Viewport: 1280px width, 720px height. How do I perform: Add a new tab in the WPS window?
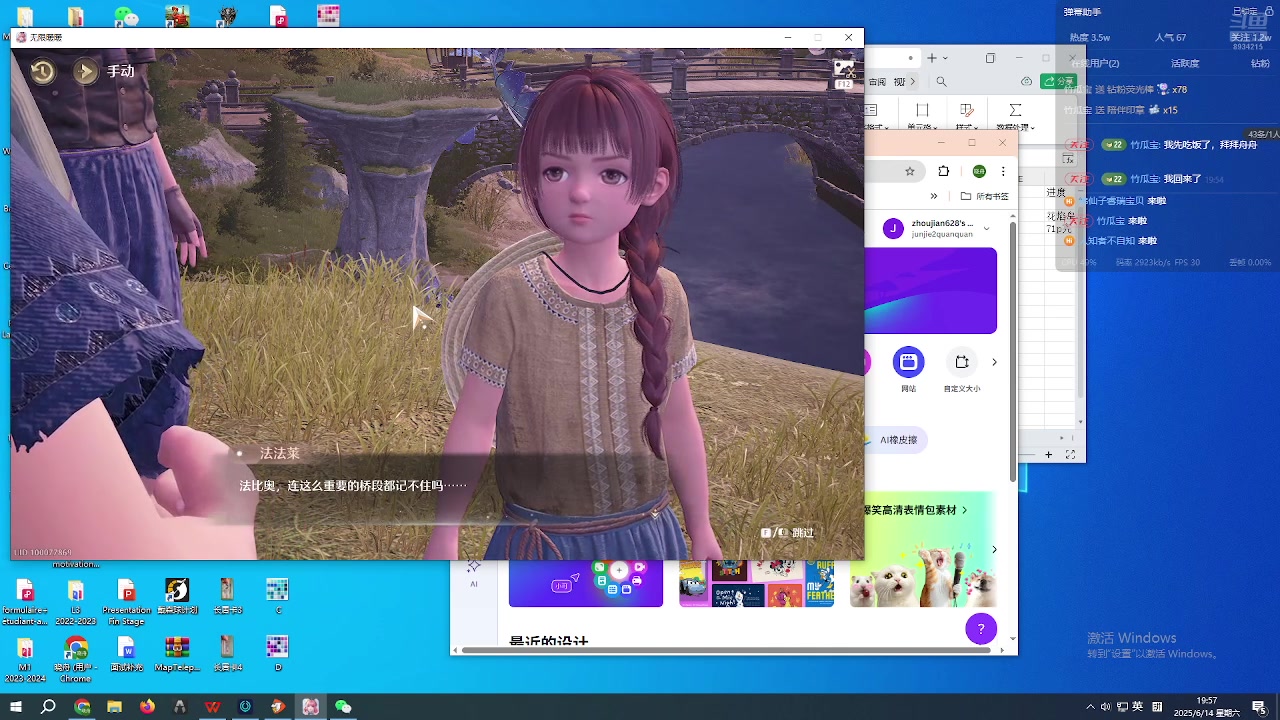click(x=932, y=58)
